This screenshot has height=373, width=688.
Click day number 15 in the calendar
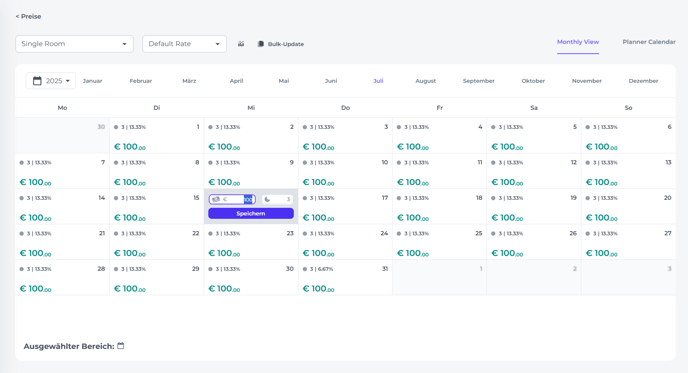point(196,198)
